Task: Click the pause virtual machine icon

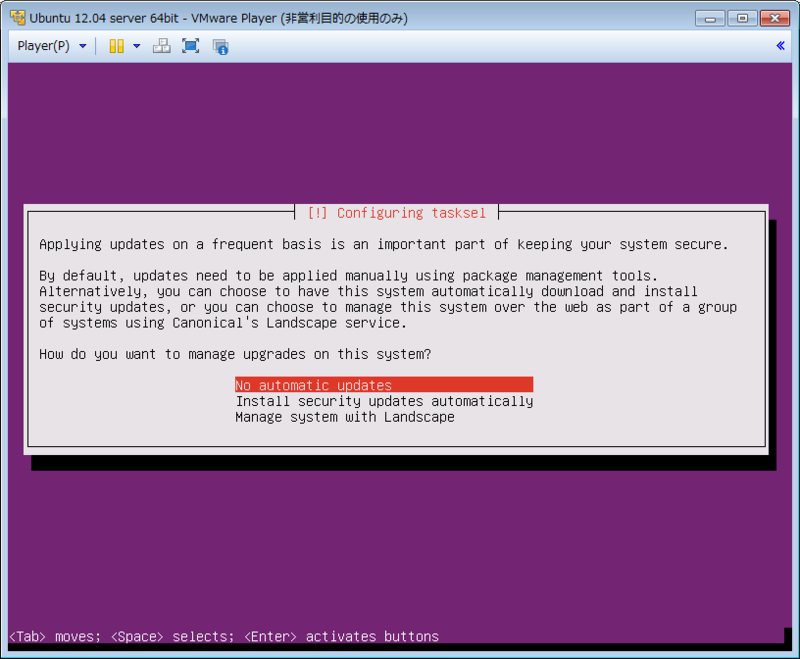Action: [x=116, y=46]
